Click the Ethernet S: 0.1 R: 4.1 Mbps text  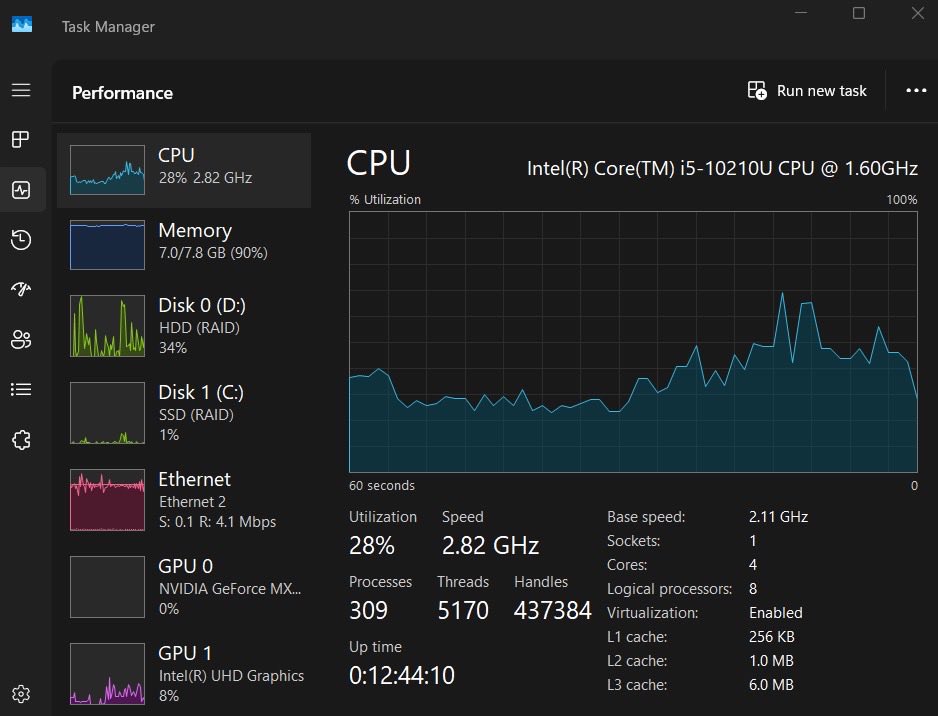[217, 522]
